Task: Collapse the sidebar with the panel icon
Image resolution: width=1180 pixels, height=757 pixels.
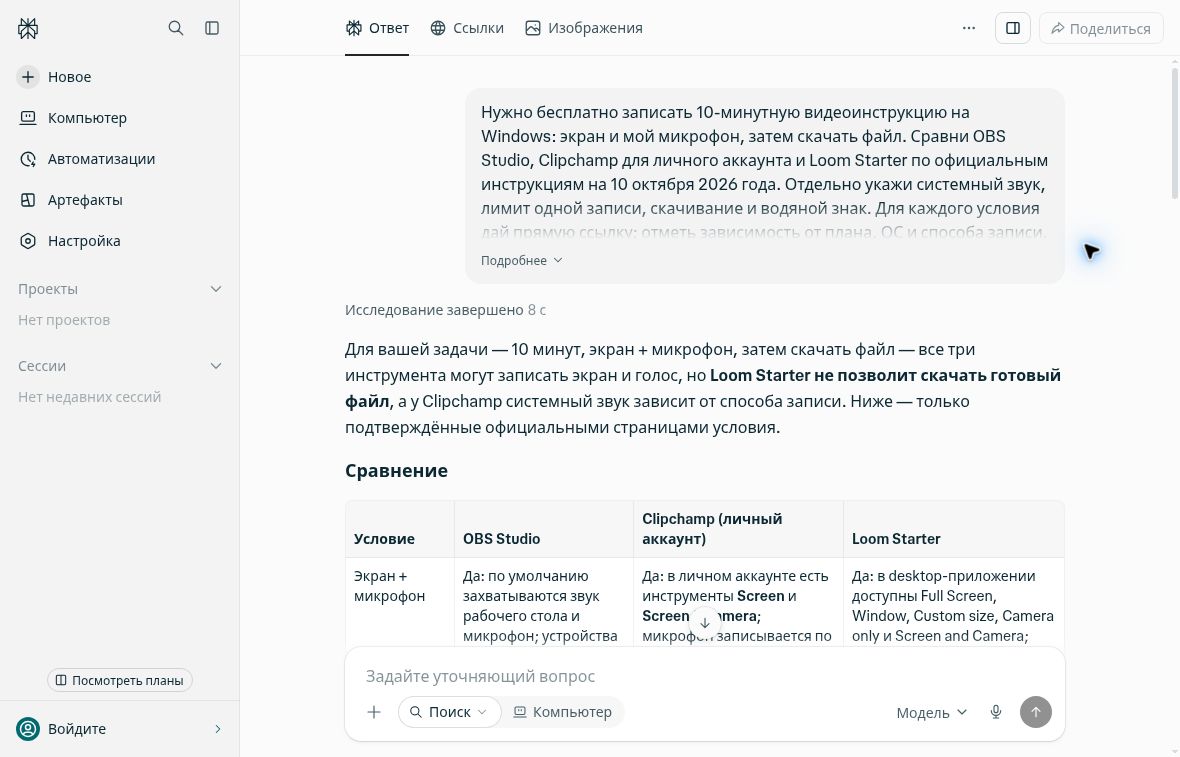Action: point(212,28)
